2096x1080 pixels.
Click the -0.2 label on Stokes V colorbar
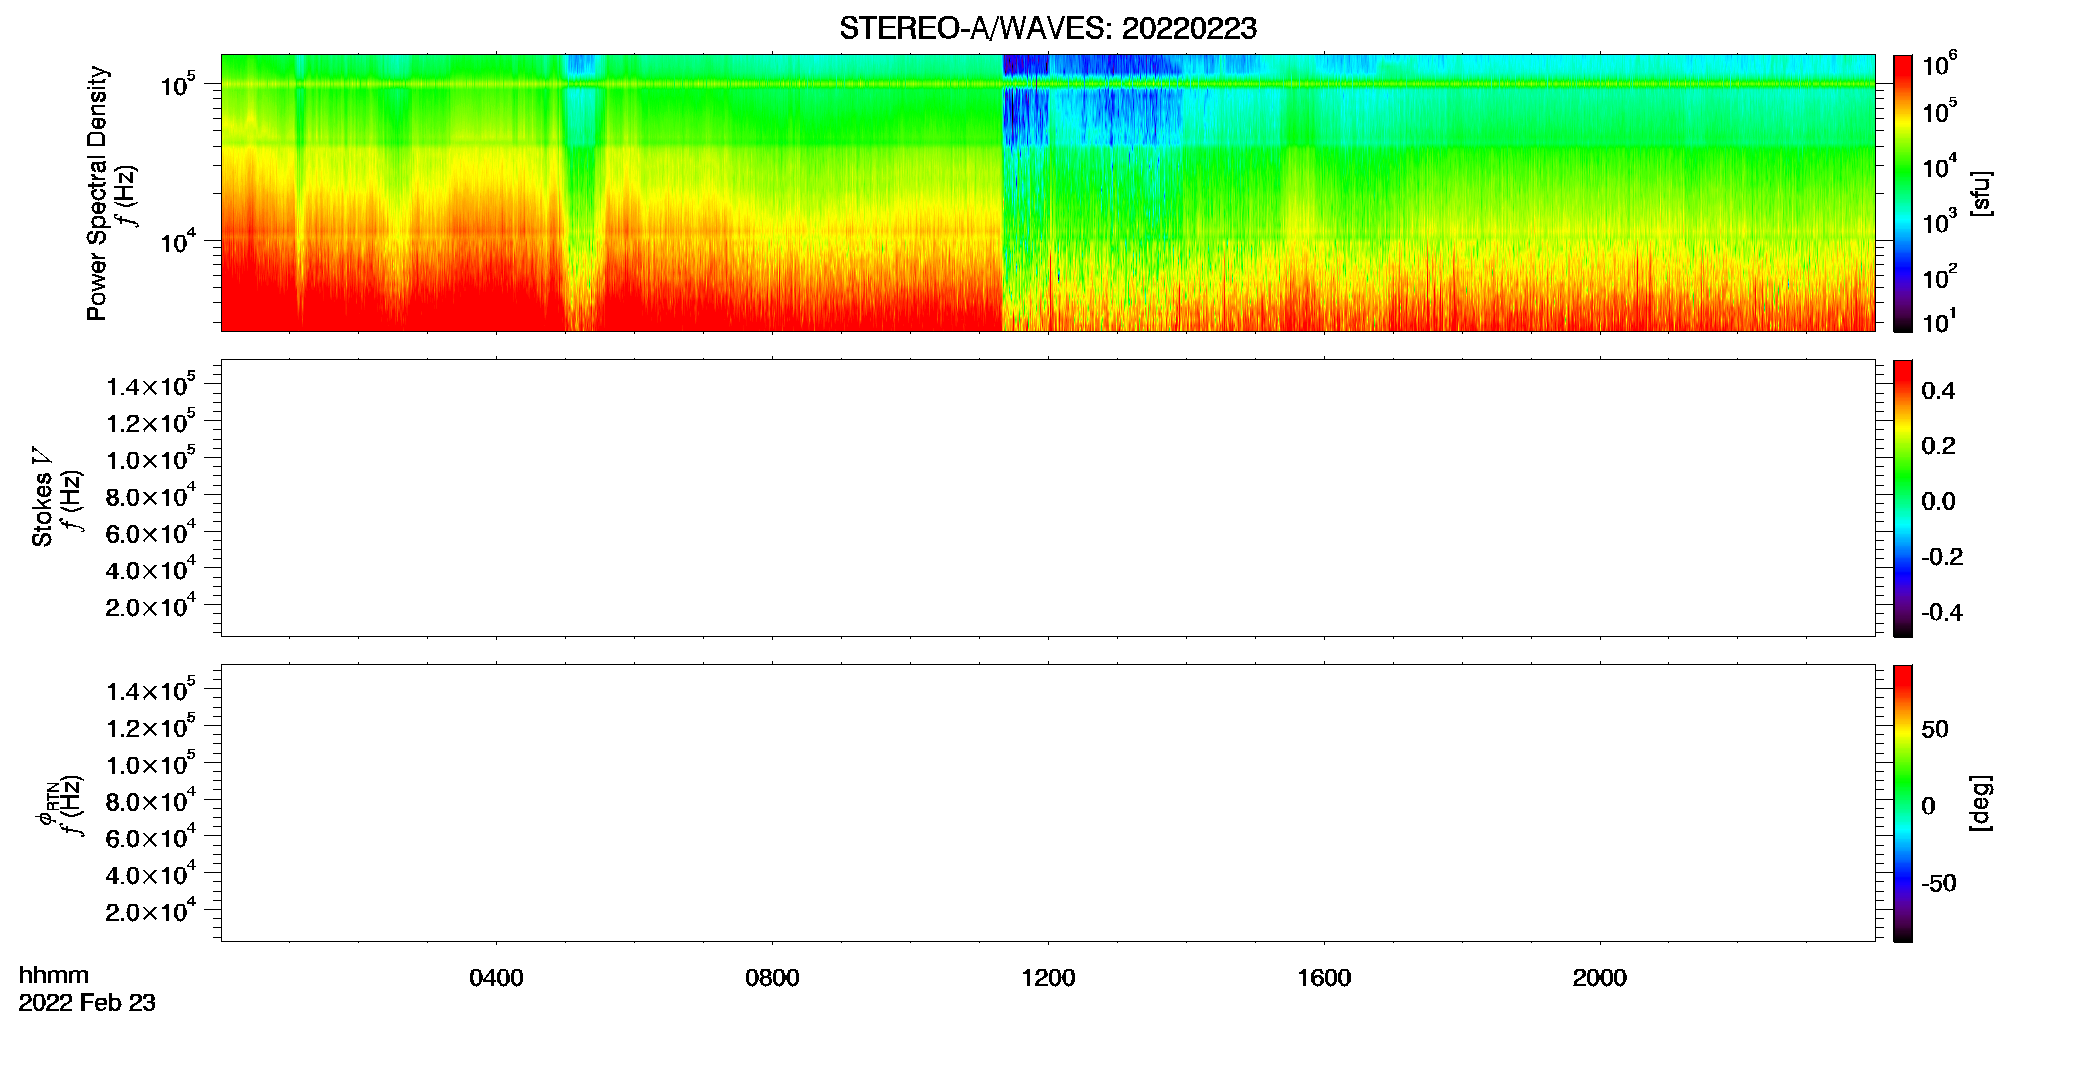point(1942,557)
